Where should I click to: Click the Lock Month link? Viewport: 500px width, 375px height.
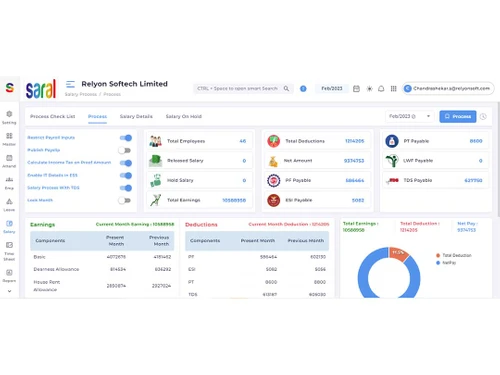pos(40,200)
